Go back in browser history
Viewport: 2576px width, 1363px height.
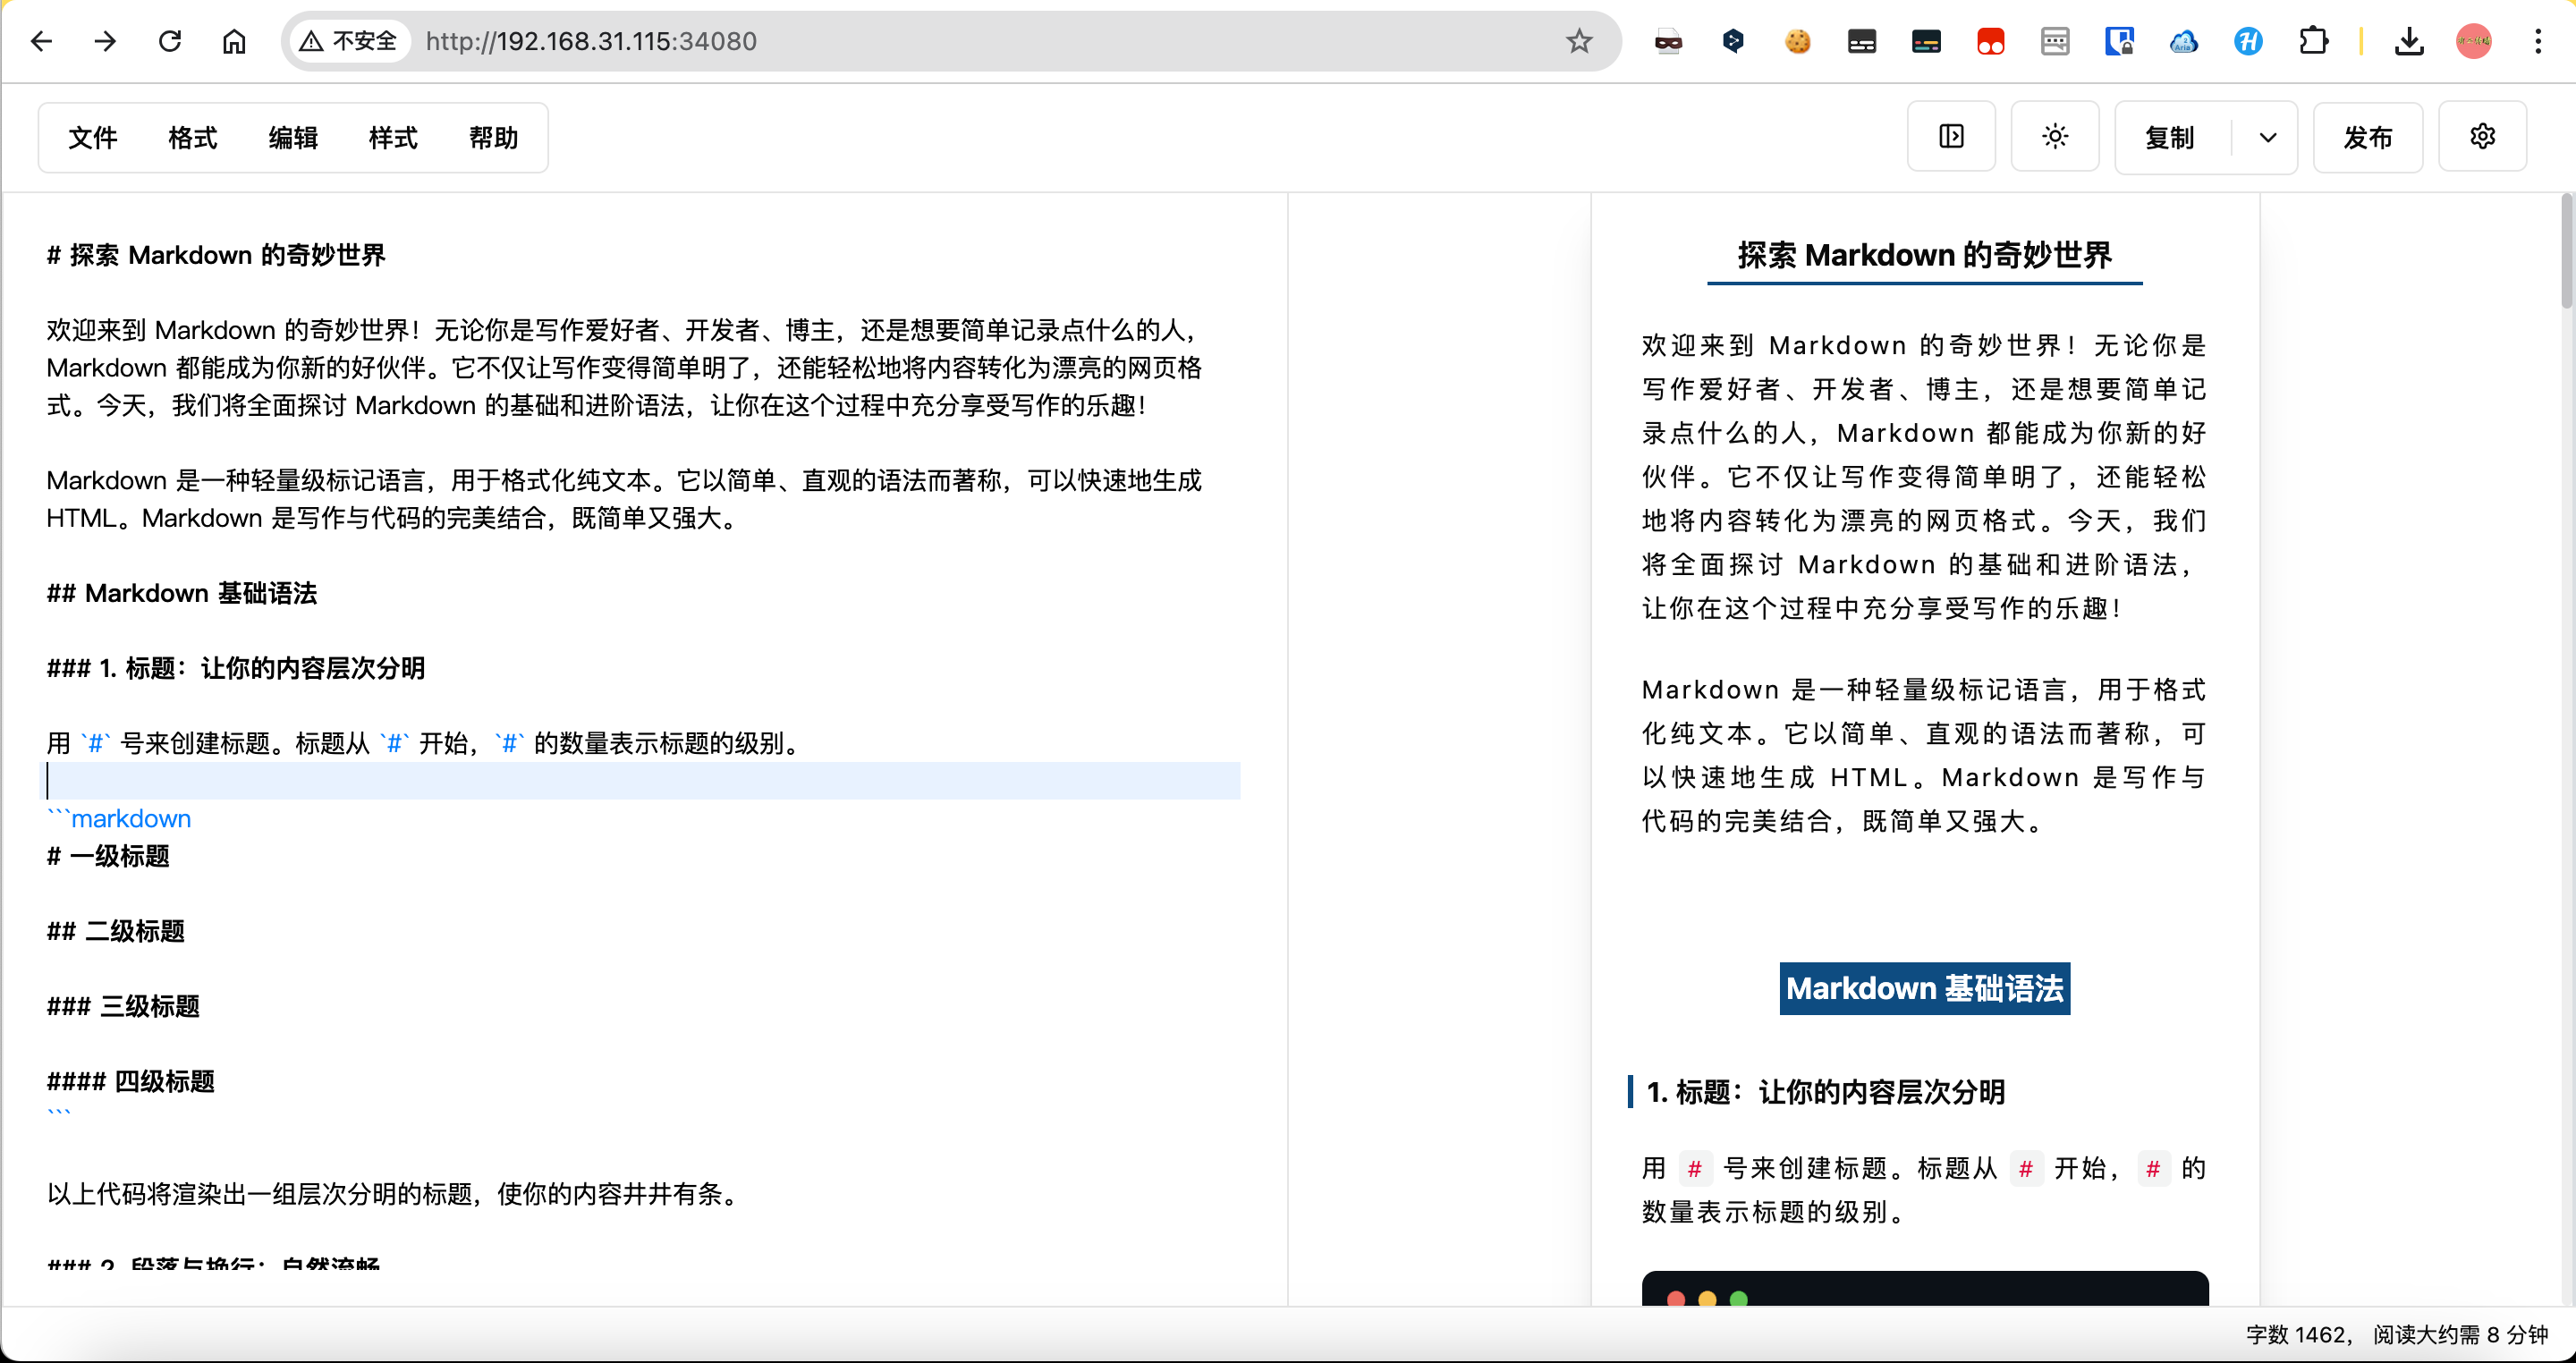(41, 41)
